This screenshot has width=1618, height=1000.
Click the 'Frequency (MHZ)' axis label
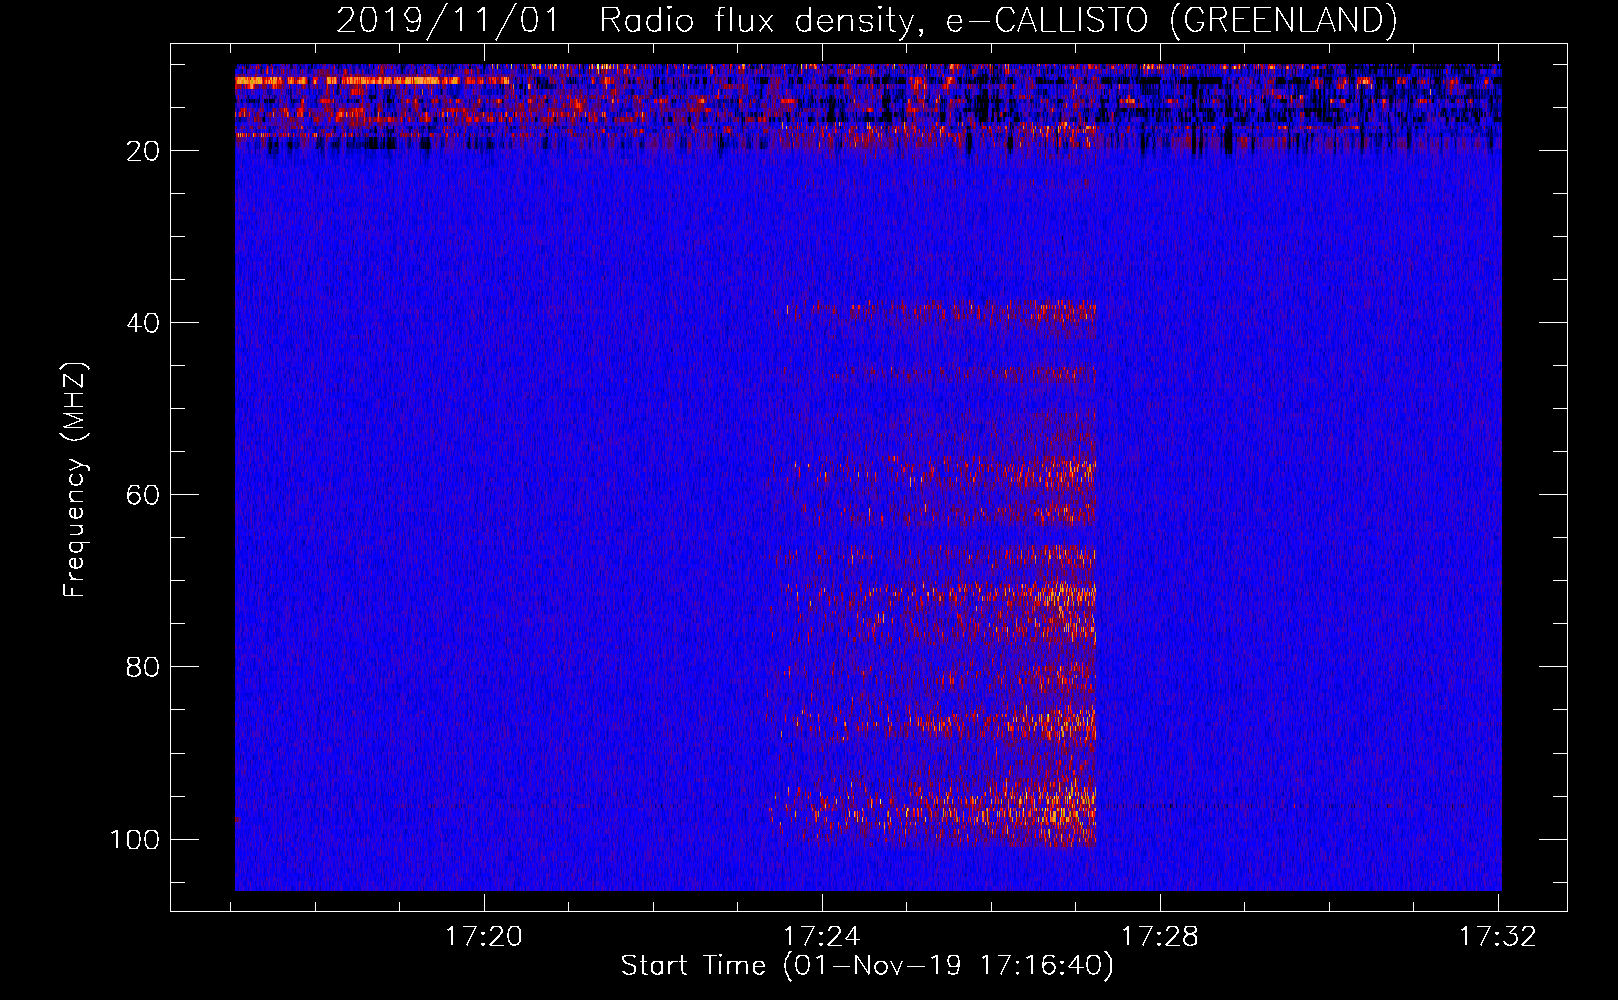tap(75, 480)
